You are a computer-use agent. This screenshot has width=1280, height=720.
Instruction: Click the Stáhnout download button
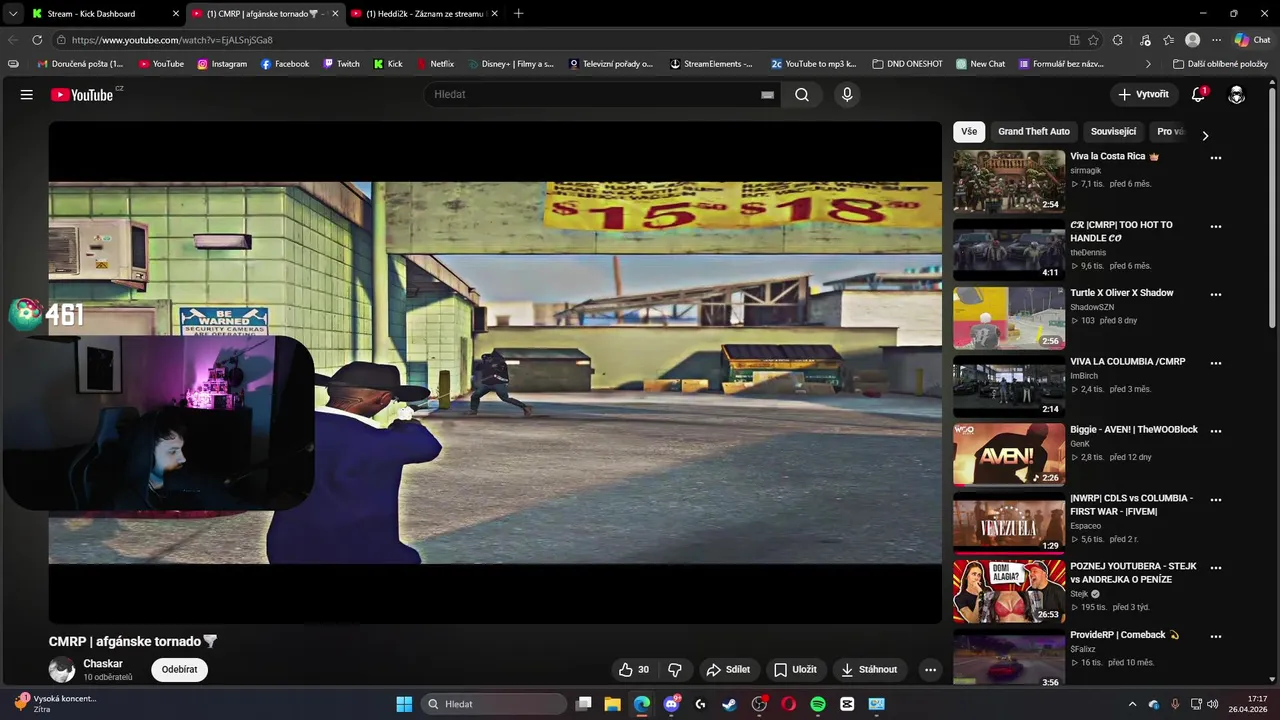point(869,670)
